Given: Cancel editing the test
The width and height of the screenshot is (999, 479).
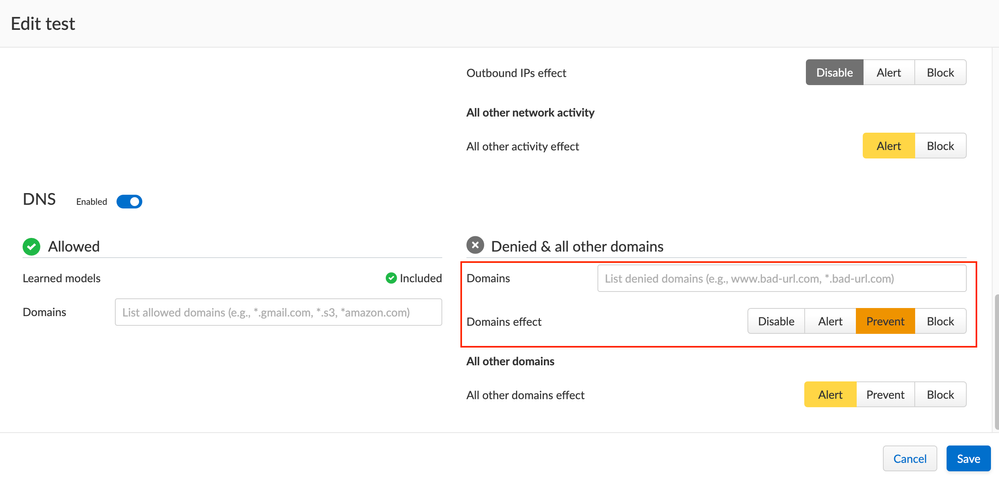Looking at the screenshot, I should 909,459.
